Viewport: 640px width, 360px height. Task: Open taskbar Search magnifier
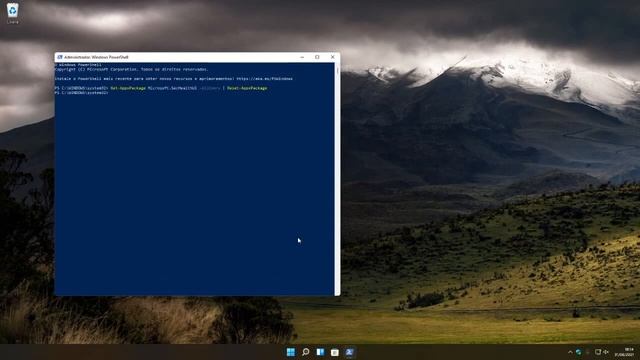click(x=305, y=352)
